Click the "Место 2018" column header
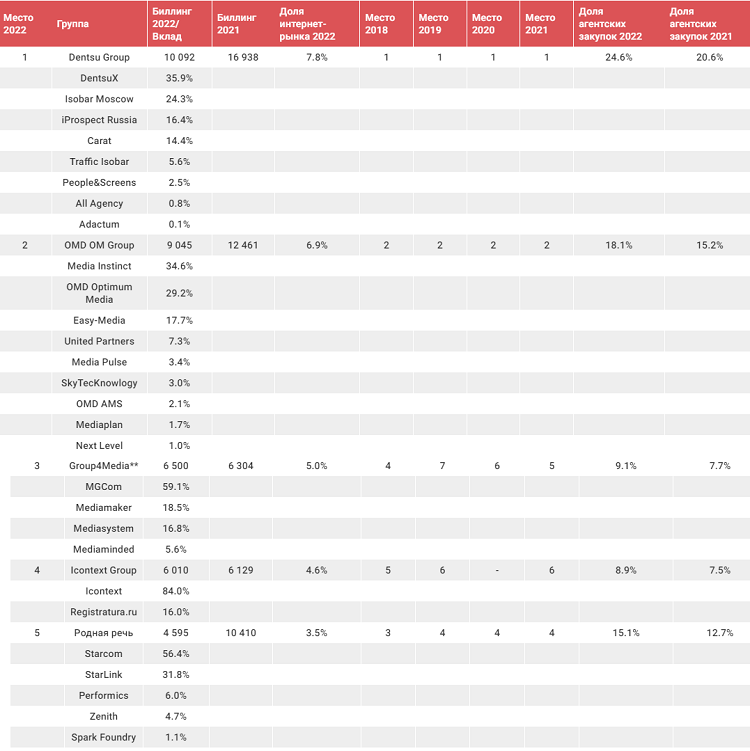The image size is (750, 751). coord(380,23)
